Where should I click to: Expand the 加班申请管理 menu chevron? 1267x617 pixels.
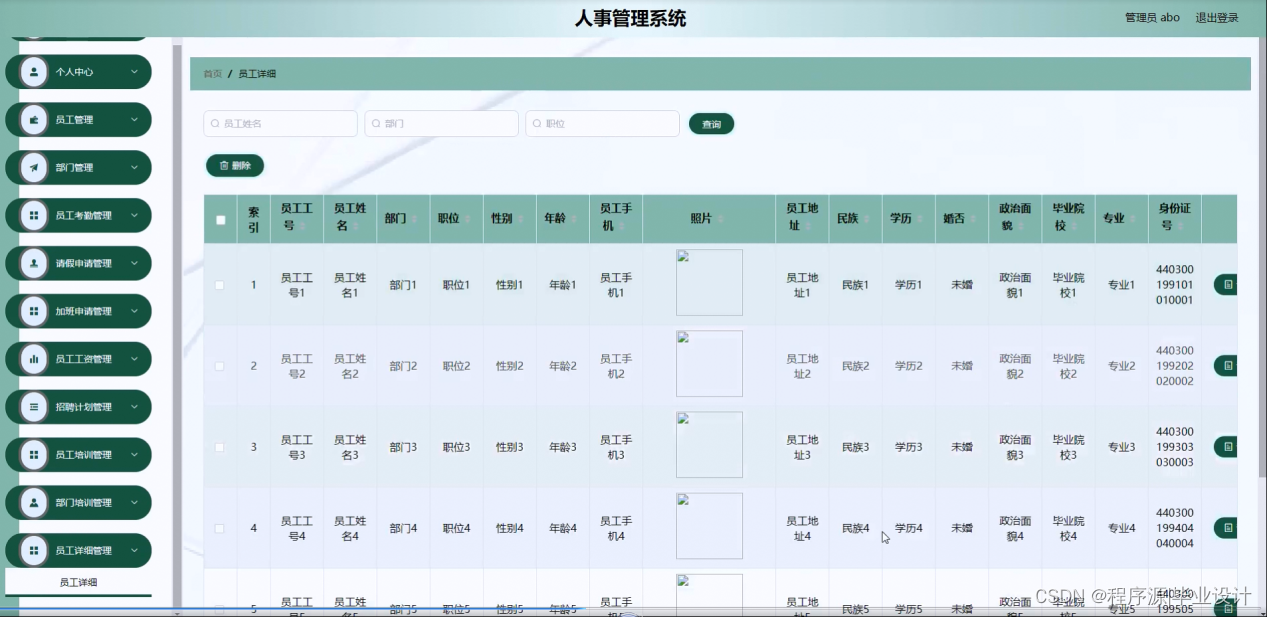134,311
